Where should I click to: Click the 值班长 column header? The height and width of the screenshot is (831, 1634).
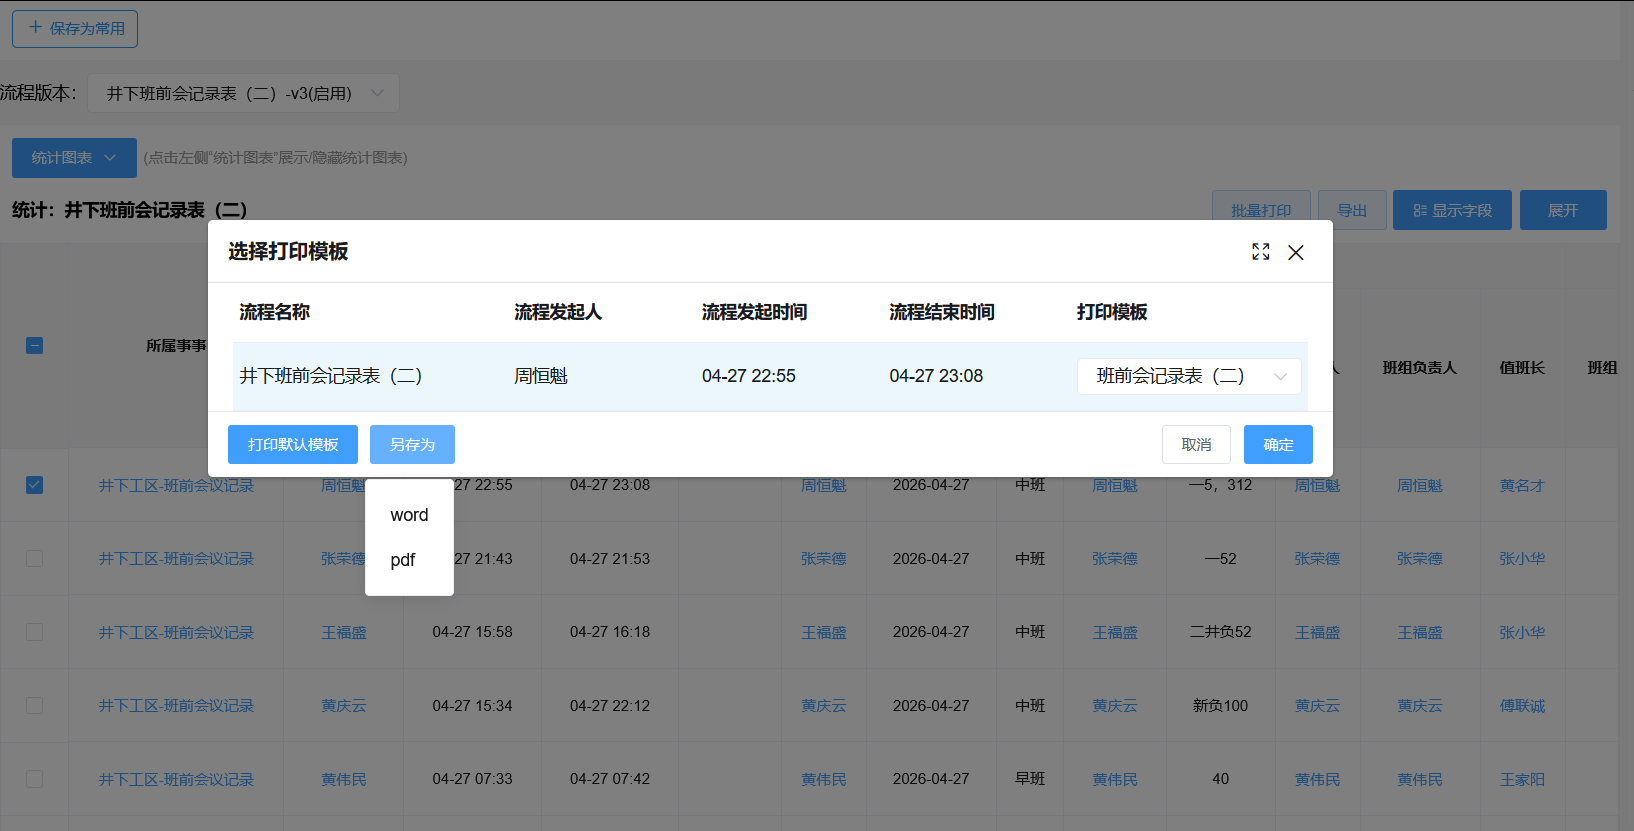[1522, 367]
